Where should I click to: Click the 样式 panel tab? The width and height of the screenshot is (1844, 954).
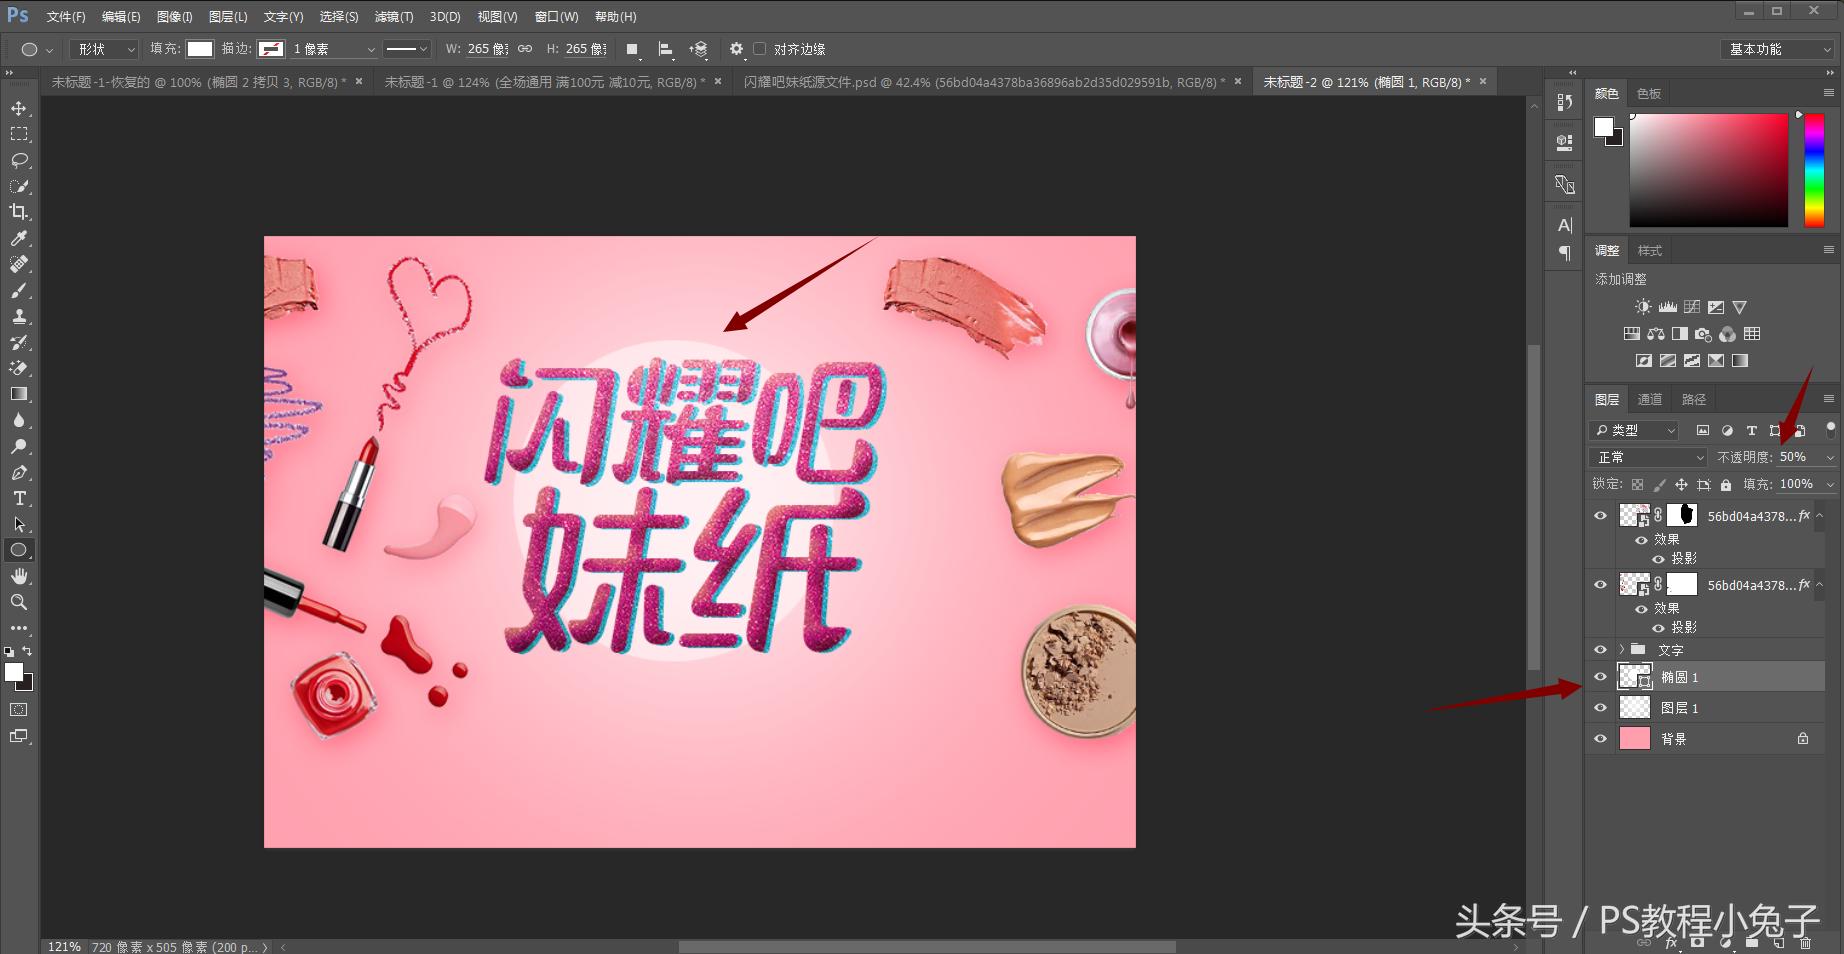pyautogui.click(x=1649, y=250)
